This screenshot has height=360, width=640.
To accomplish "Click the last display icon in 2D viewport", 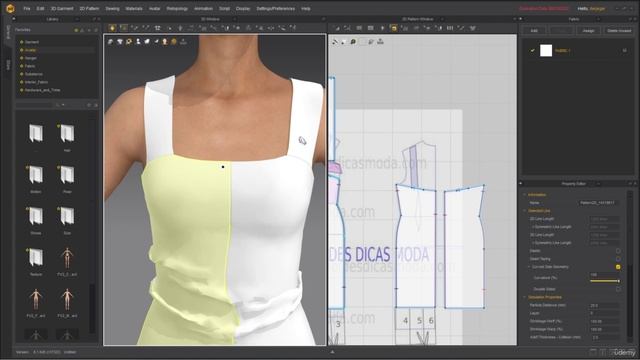I will click(380, 42).
